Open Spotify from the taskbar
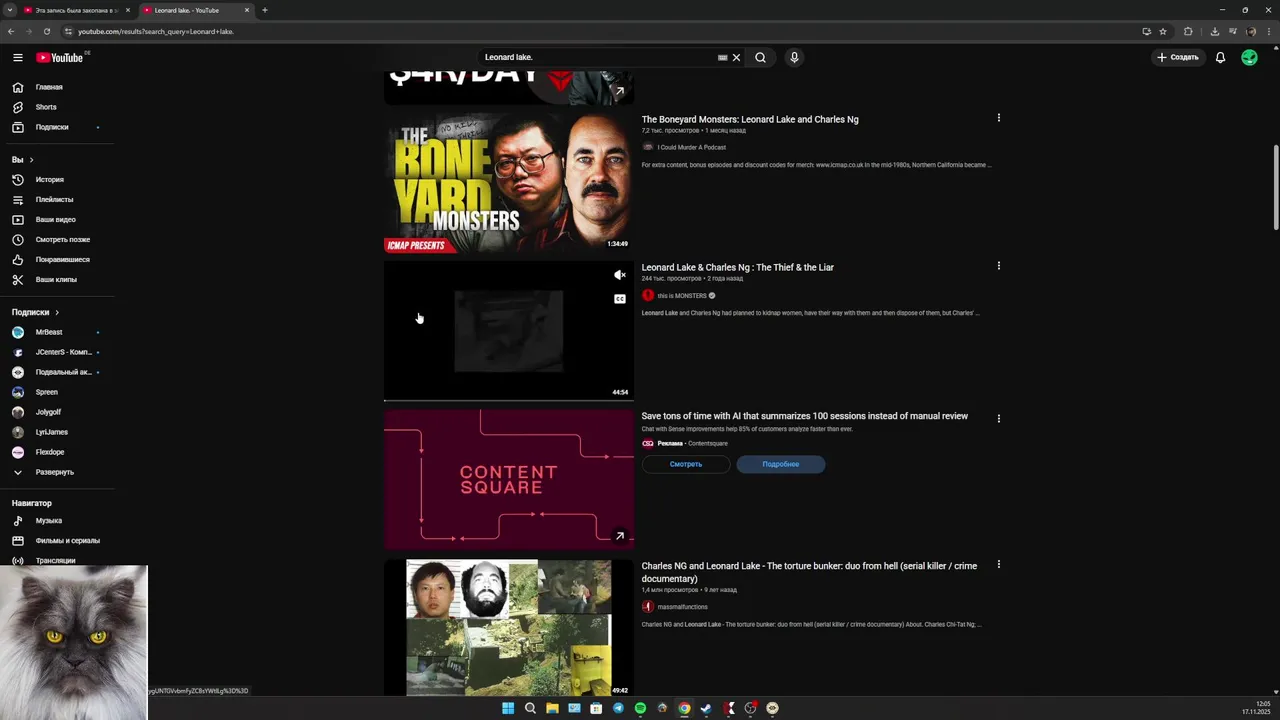 click(x=640, y=708)
